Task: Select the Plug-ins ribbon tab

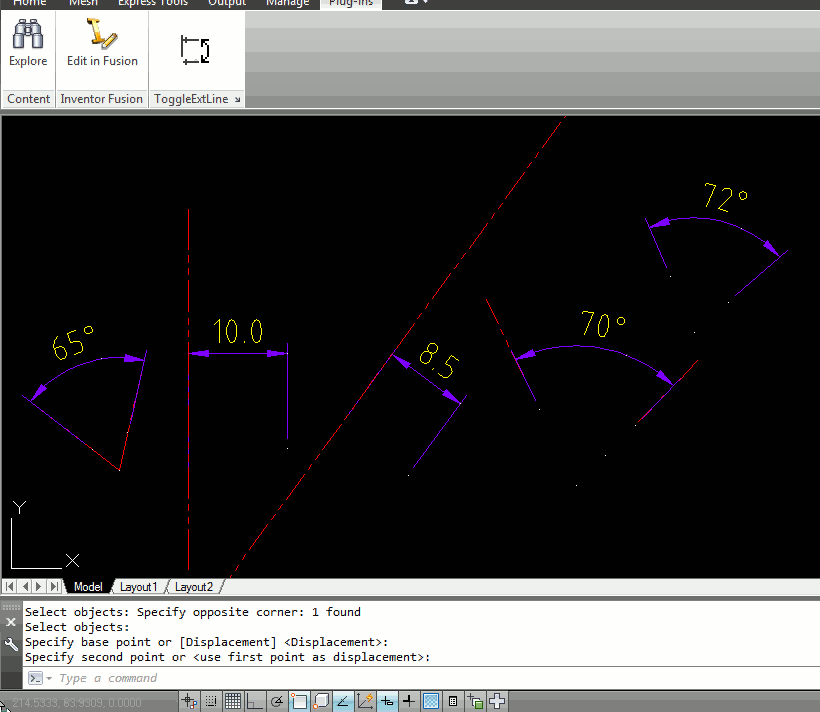Action: point(351,3)
